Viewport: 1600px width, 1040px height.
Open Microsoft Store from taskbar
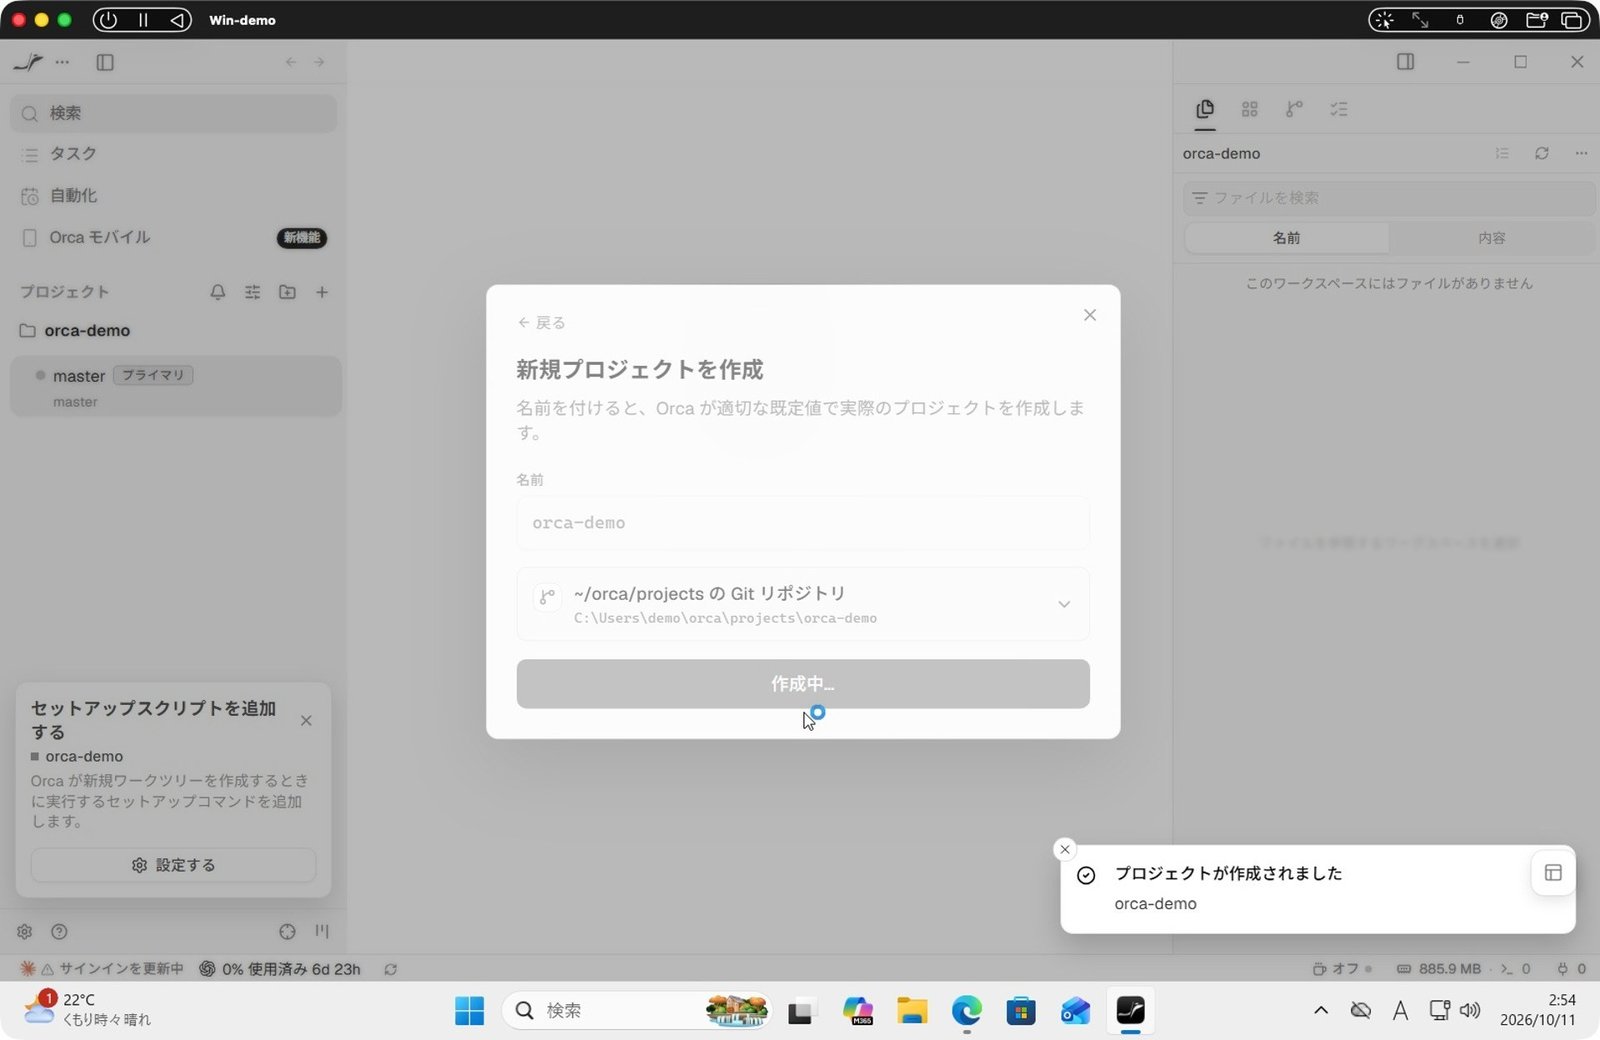click(1021, 1011)
